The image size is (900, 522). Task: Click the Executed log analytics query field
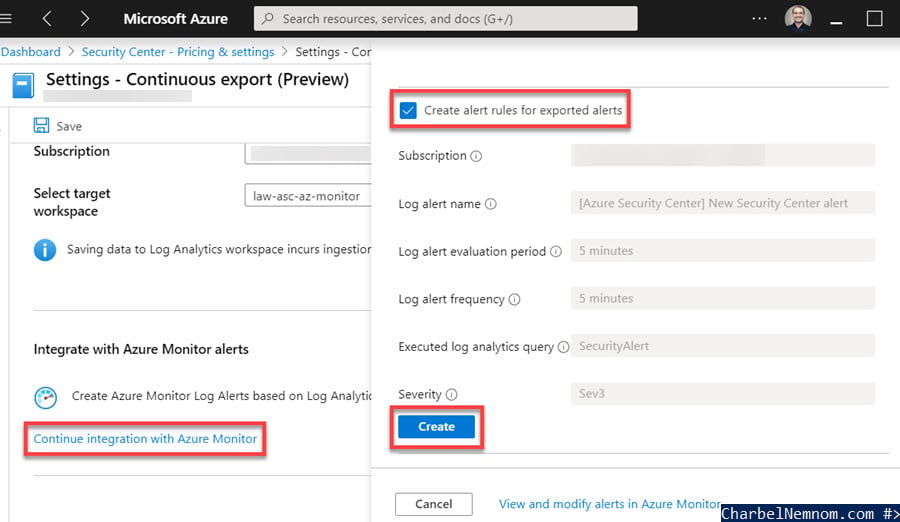tap(723, 346)
